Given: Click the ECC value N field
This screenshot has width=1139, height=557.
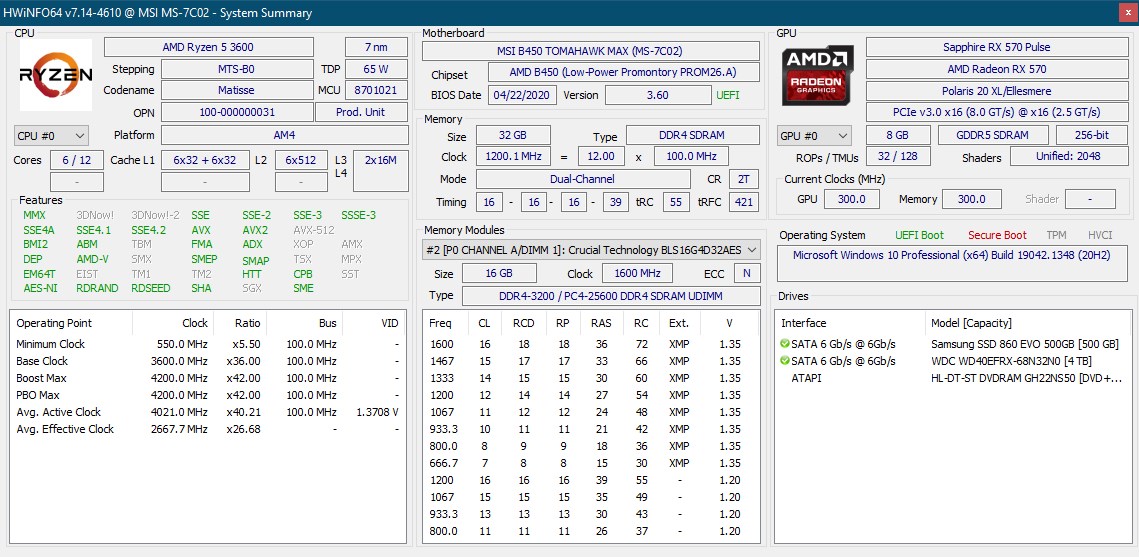Looking at the screenshot, I should (x=747, y=273).
